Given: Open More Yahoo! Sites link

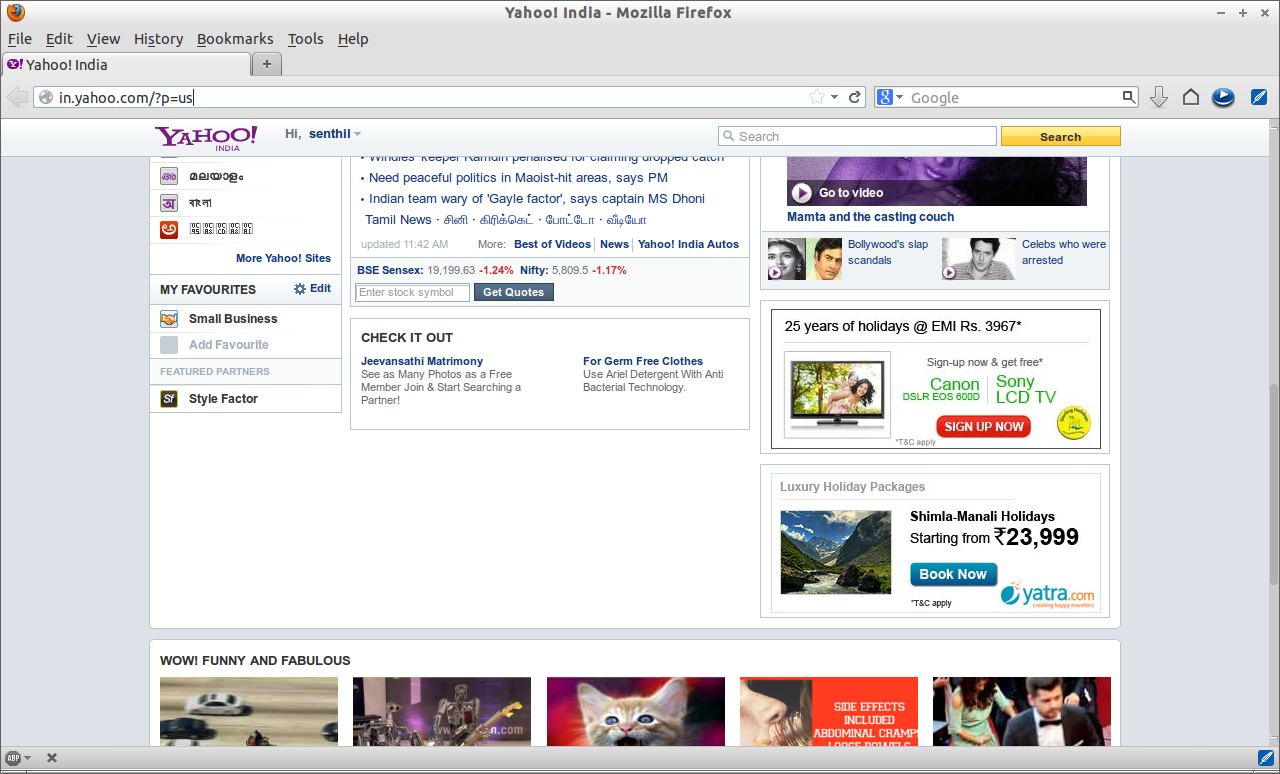Looking at the screenshot, I should 283,258.
